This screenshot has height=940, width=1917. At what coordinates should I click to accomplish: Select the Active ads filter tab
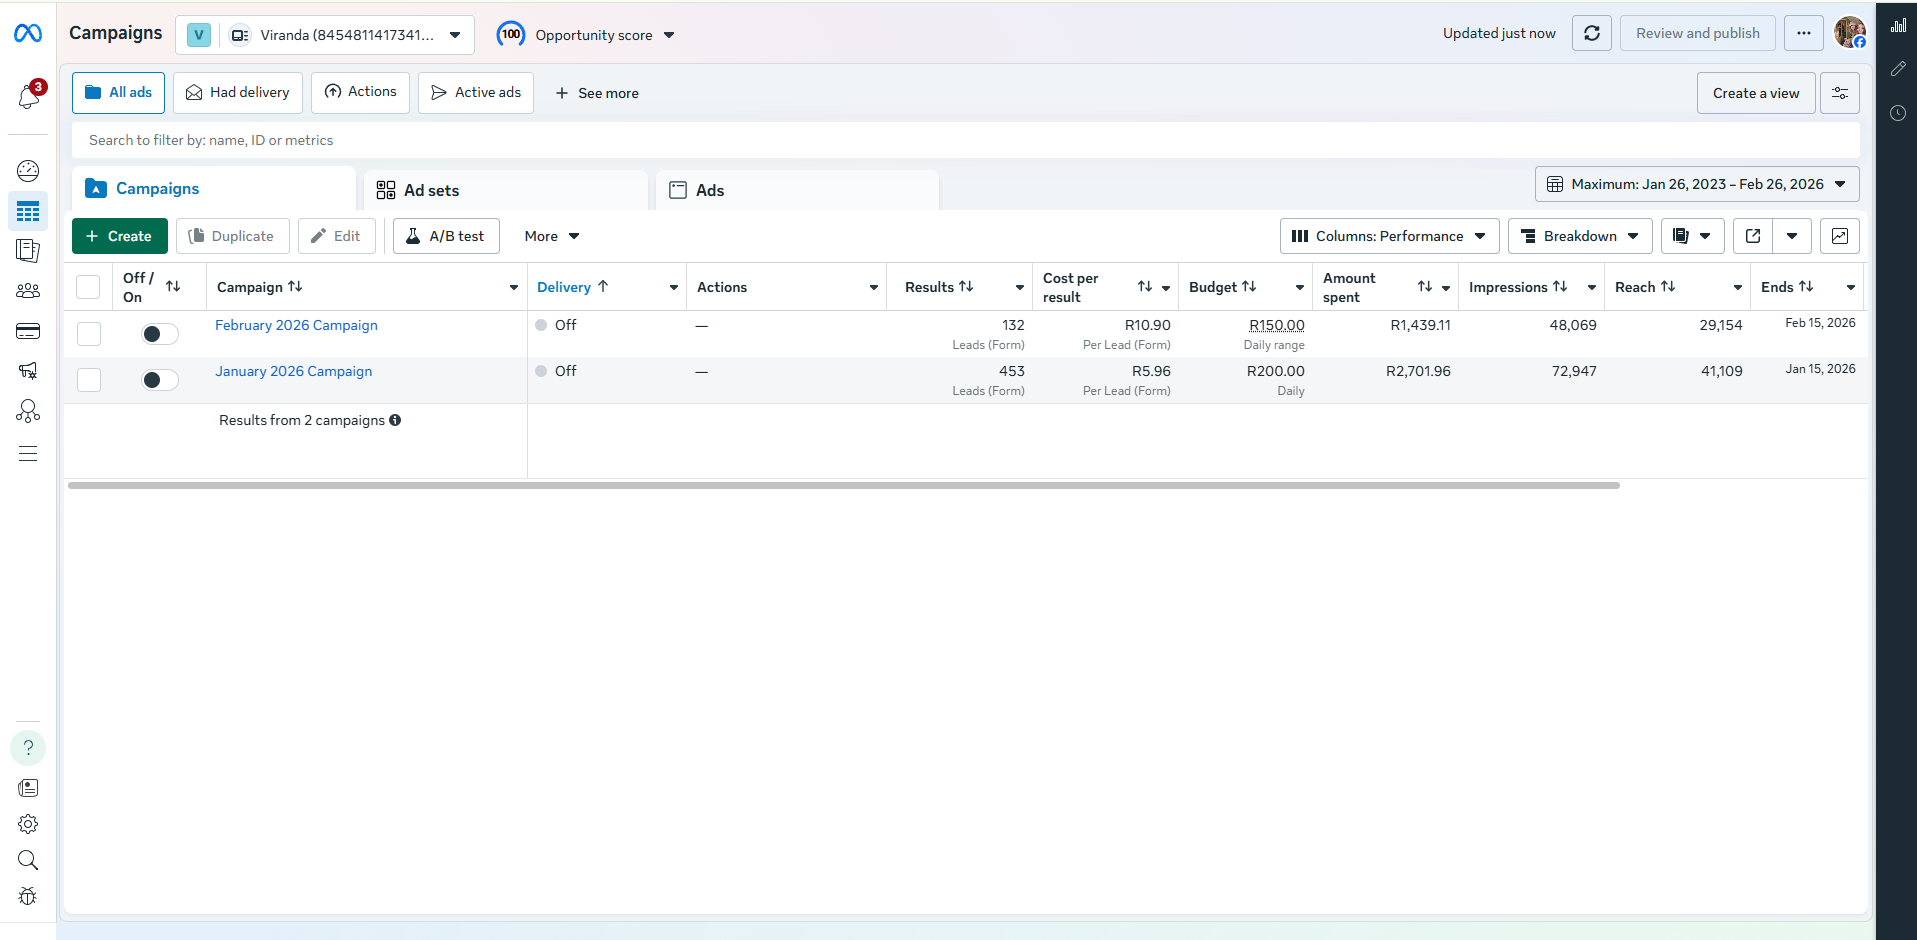(x=475, y=92)
